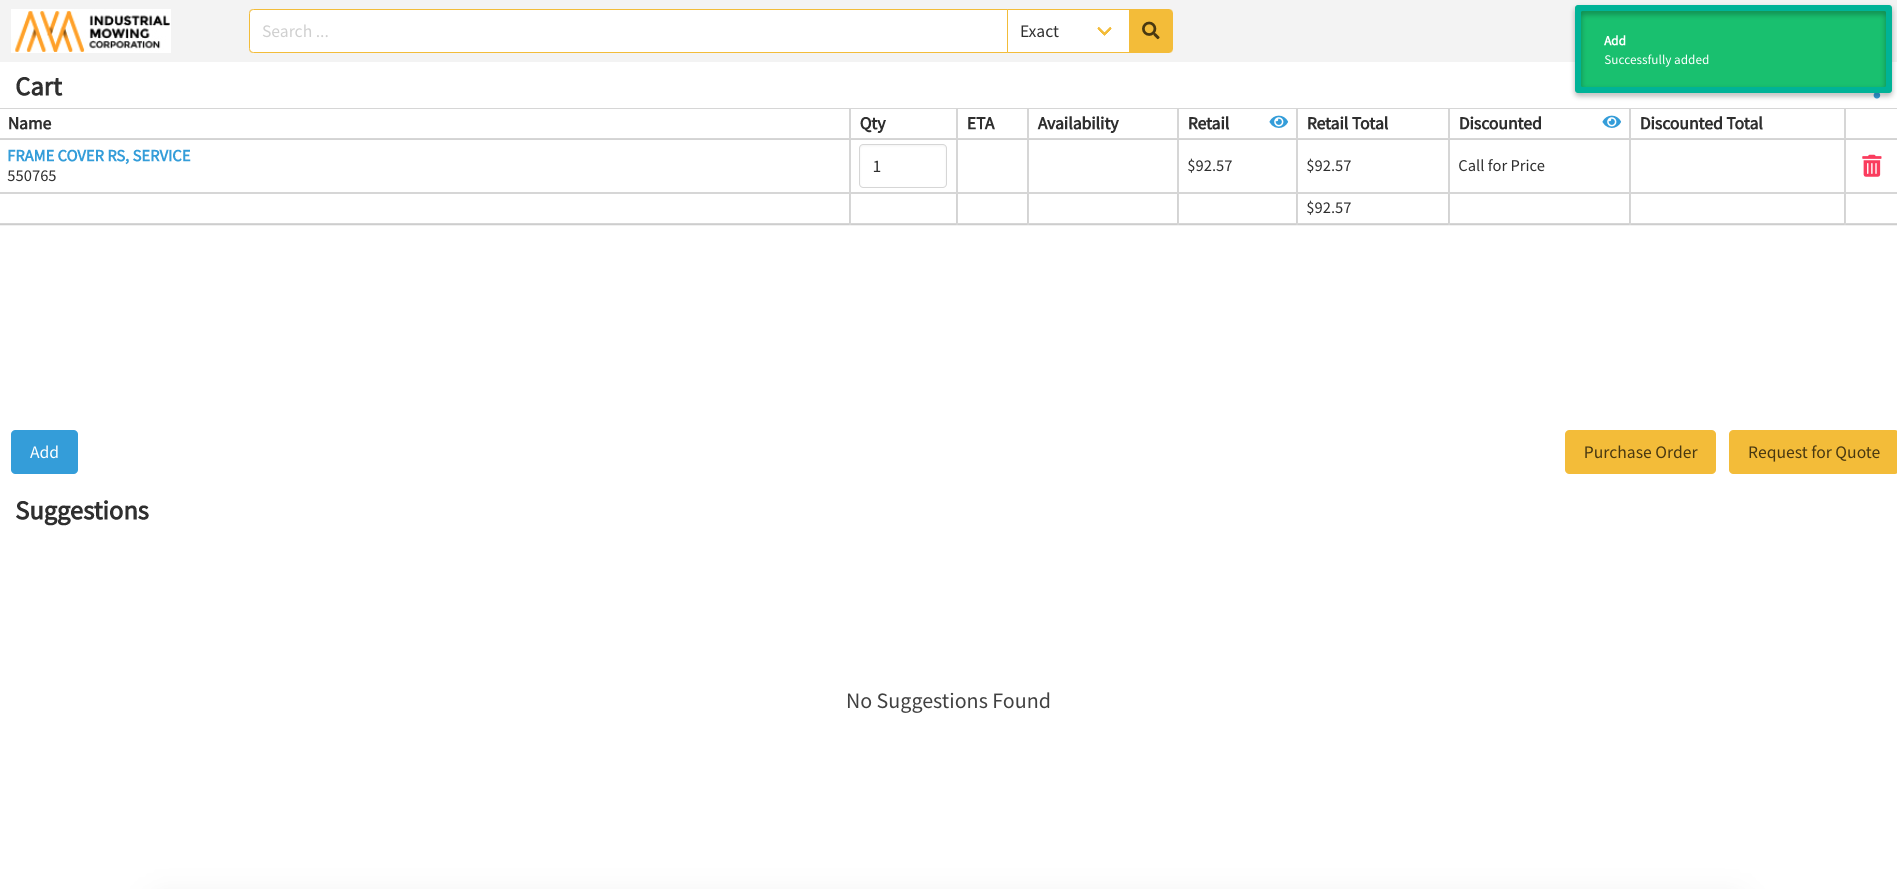Focus the Search text field
This screenshot has height=889, width=1897.
(x=627, y=31)
